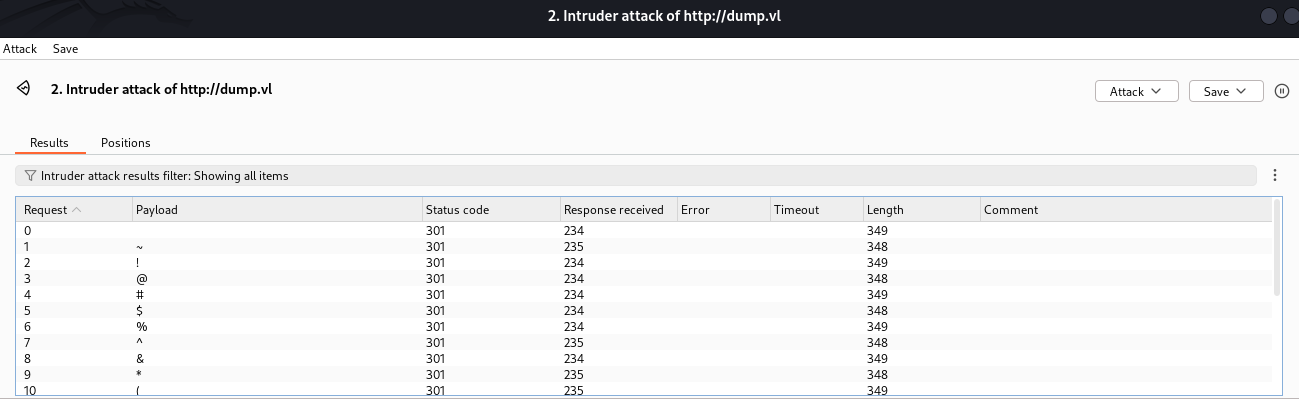
Task: Click the Comment column header
Action: tap(1125, 210)
